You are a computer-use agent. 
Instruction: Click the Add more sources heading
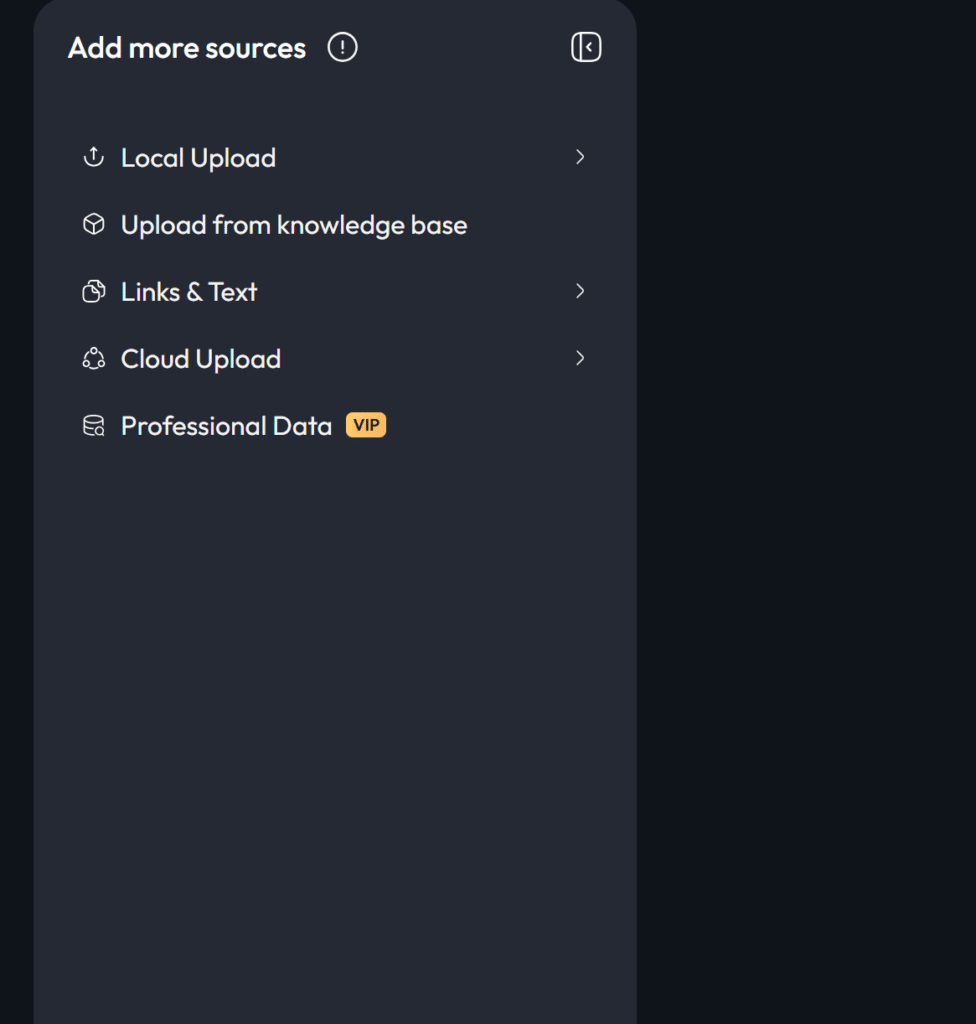tap(187, 48)
